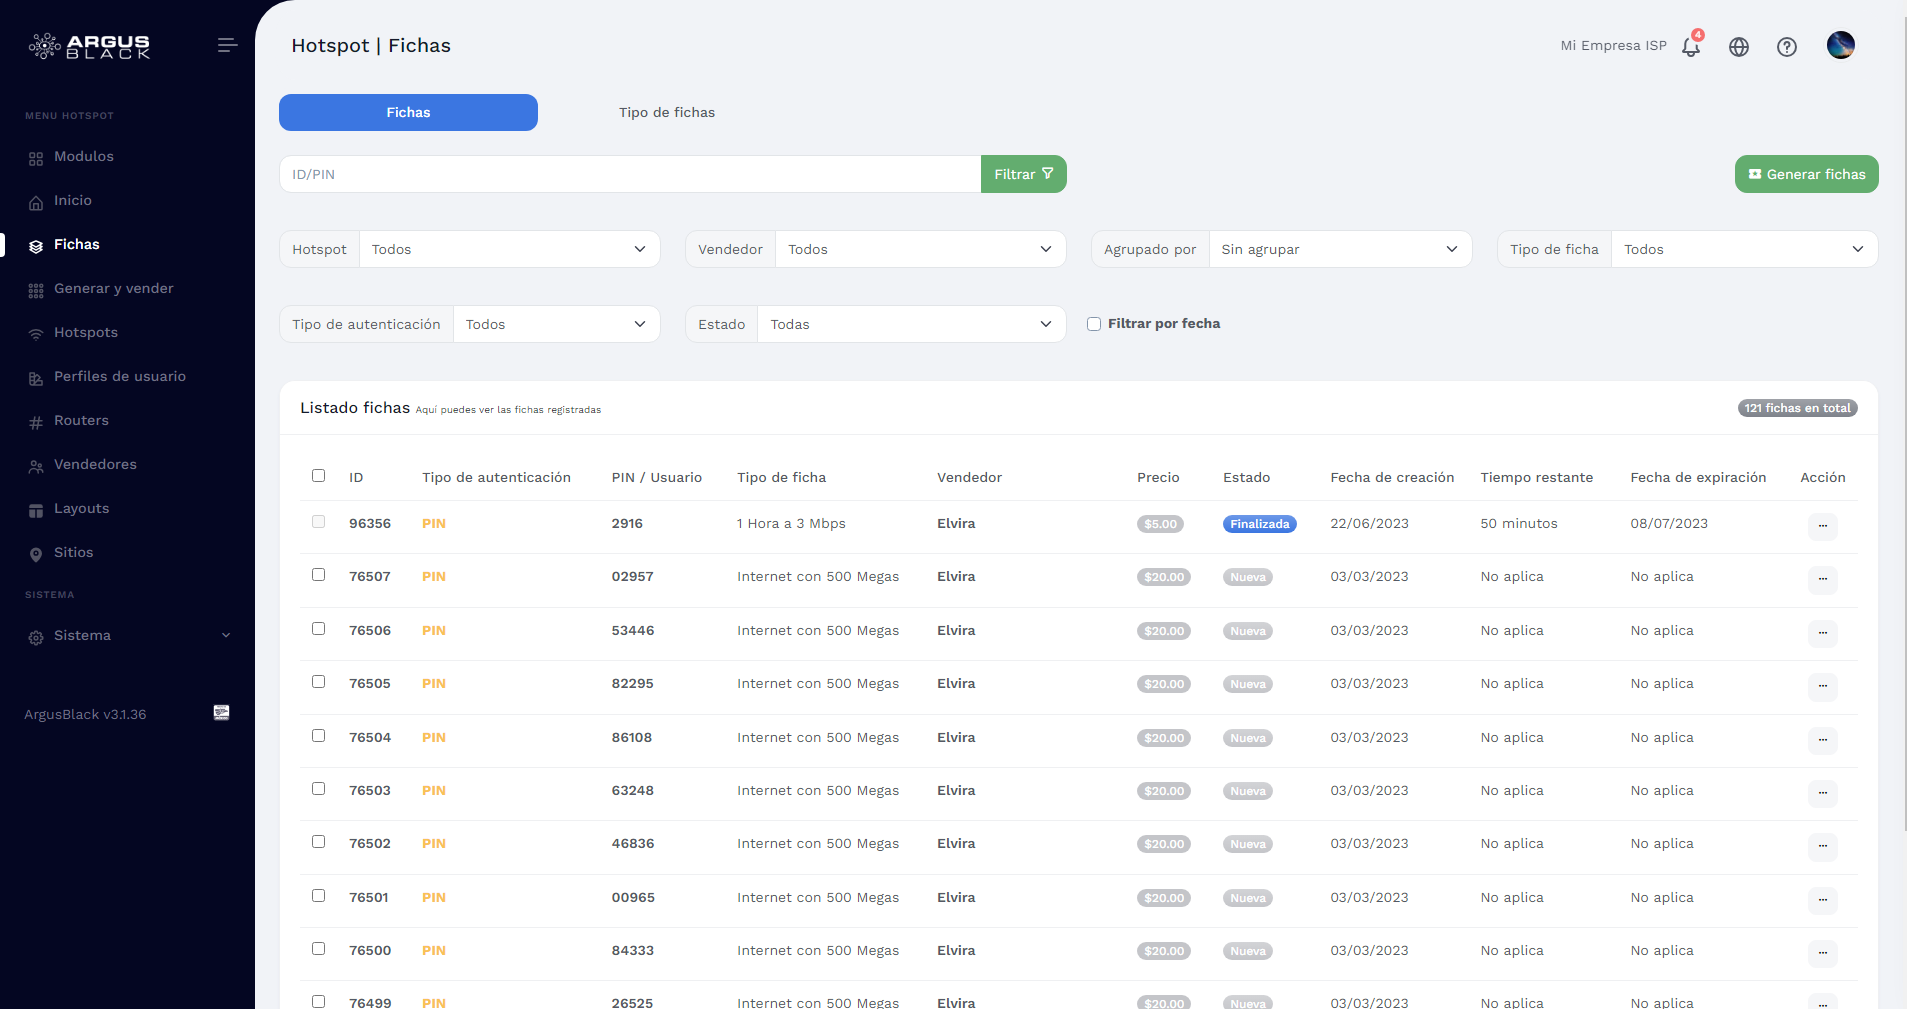The height and width of the screenshot is (1009, 1907).
Task: Open the Hotspot filter dropdown
Action: [508, 250]
